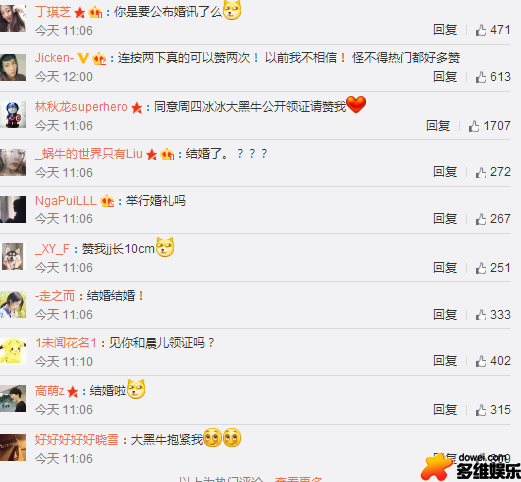521x482 pixels.
Task: Thumbs-up 1未闻花名1's comment with 402
Action: tap(481, 361)
